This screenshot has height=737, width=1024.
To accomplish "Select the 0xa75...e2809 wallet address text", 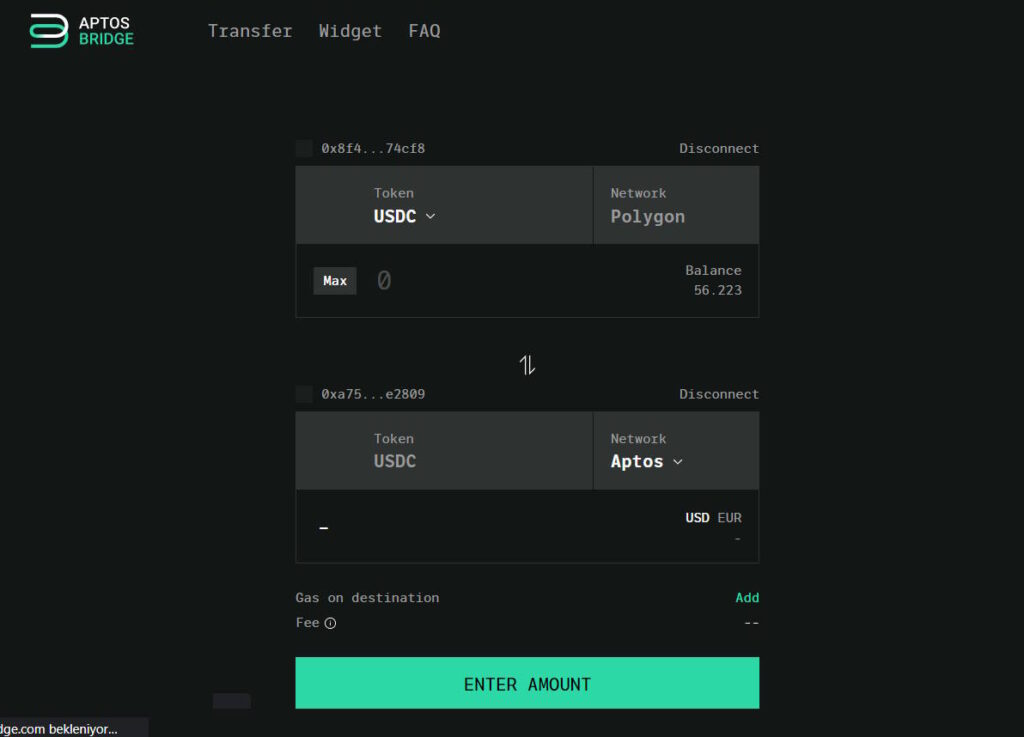I will [373, 394].
